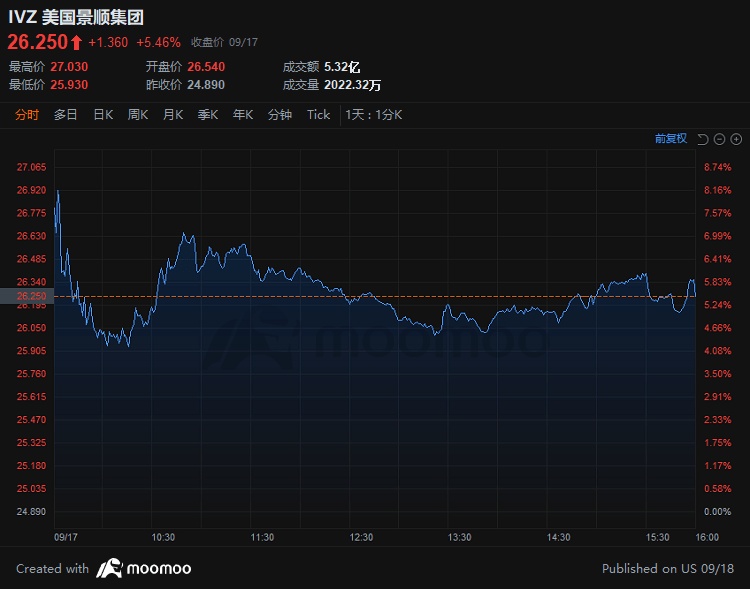Open the 前复权 adjustment dropdown
Screen dimensions: 750x589
(671, 139)
